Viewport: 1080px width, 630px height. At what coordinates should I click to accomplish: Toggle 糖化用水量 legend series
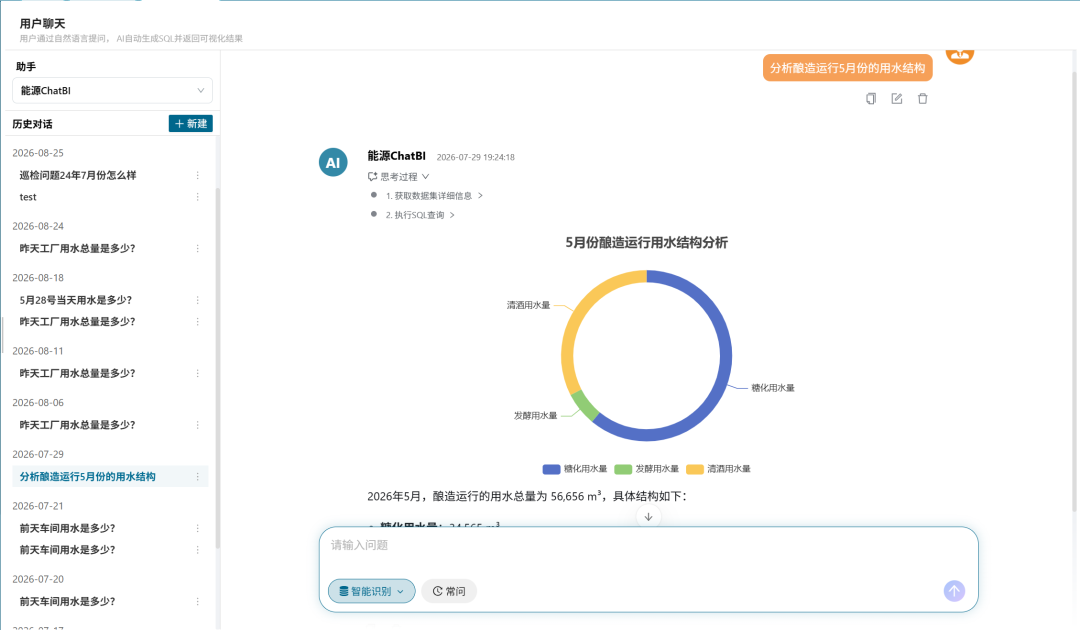575,469
